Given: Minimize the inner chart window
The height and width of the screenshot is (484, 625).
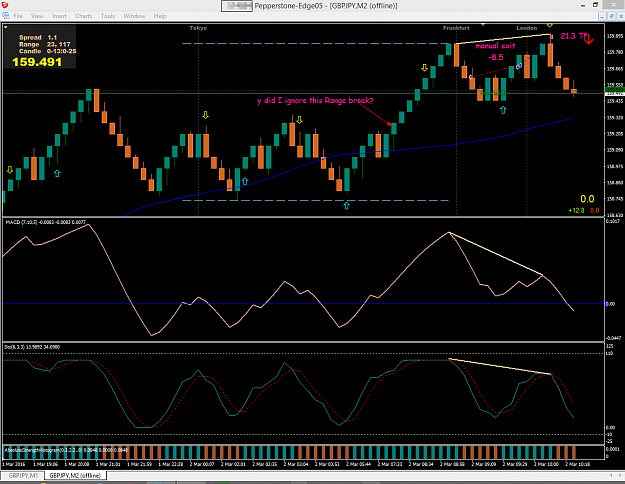Looking at the screenshot, I should click(x=603, y=16).
